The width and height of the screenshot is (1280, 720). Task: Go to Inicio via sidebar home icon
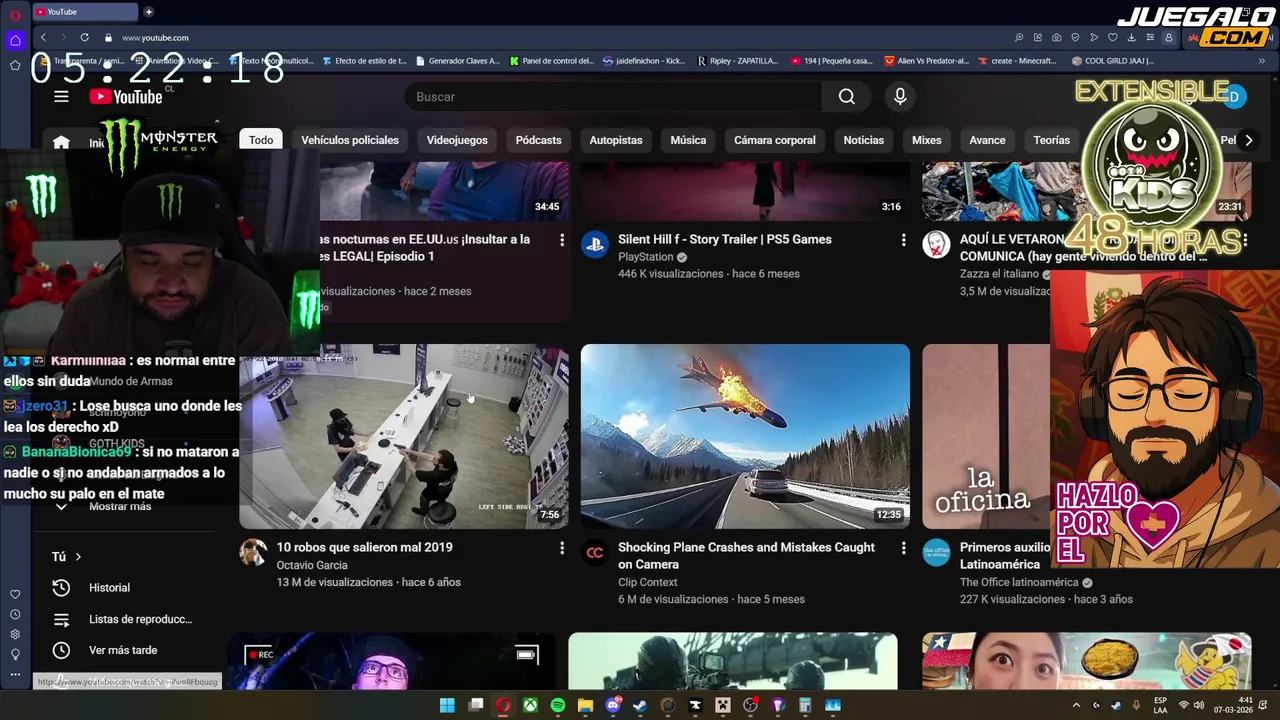coord(61,141)
